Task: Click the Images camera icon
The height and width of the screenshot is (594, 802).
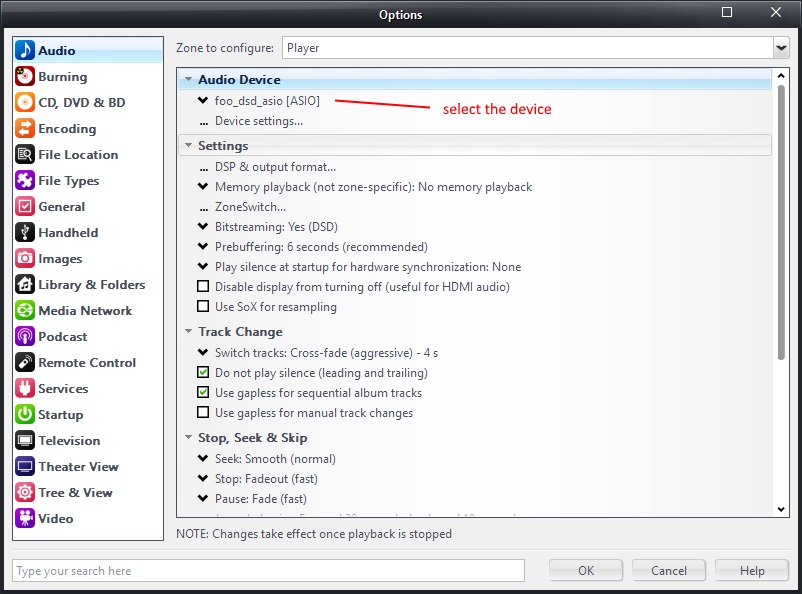Action: click(25, 259)
